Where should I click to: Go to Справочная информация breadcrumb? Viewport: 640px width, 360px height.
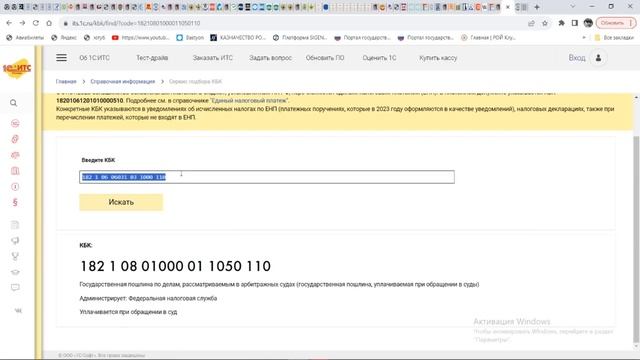pos(122,82)
